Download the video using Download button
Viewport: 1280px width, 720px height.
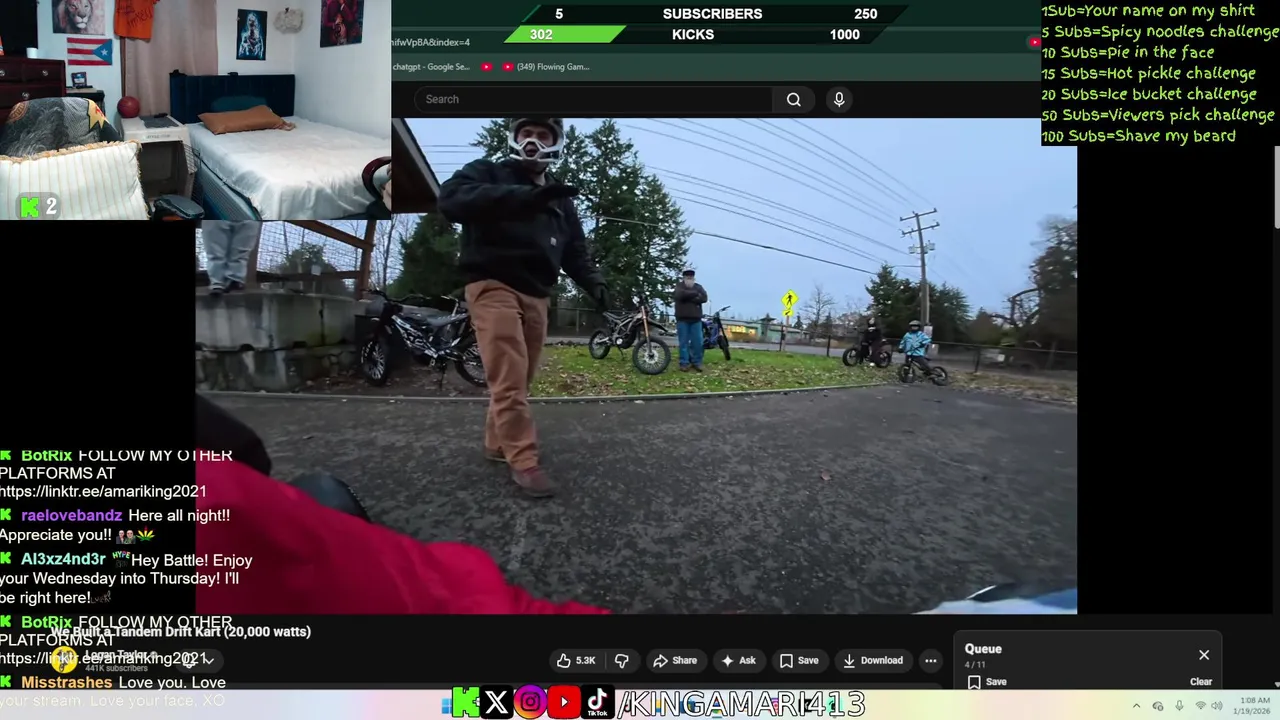coord(873,660)
